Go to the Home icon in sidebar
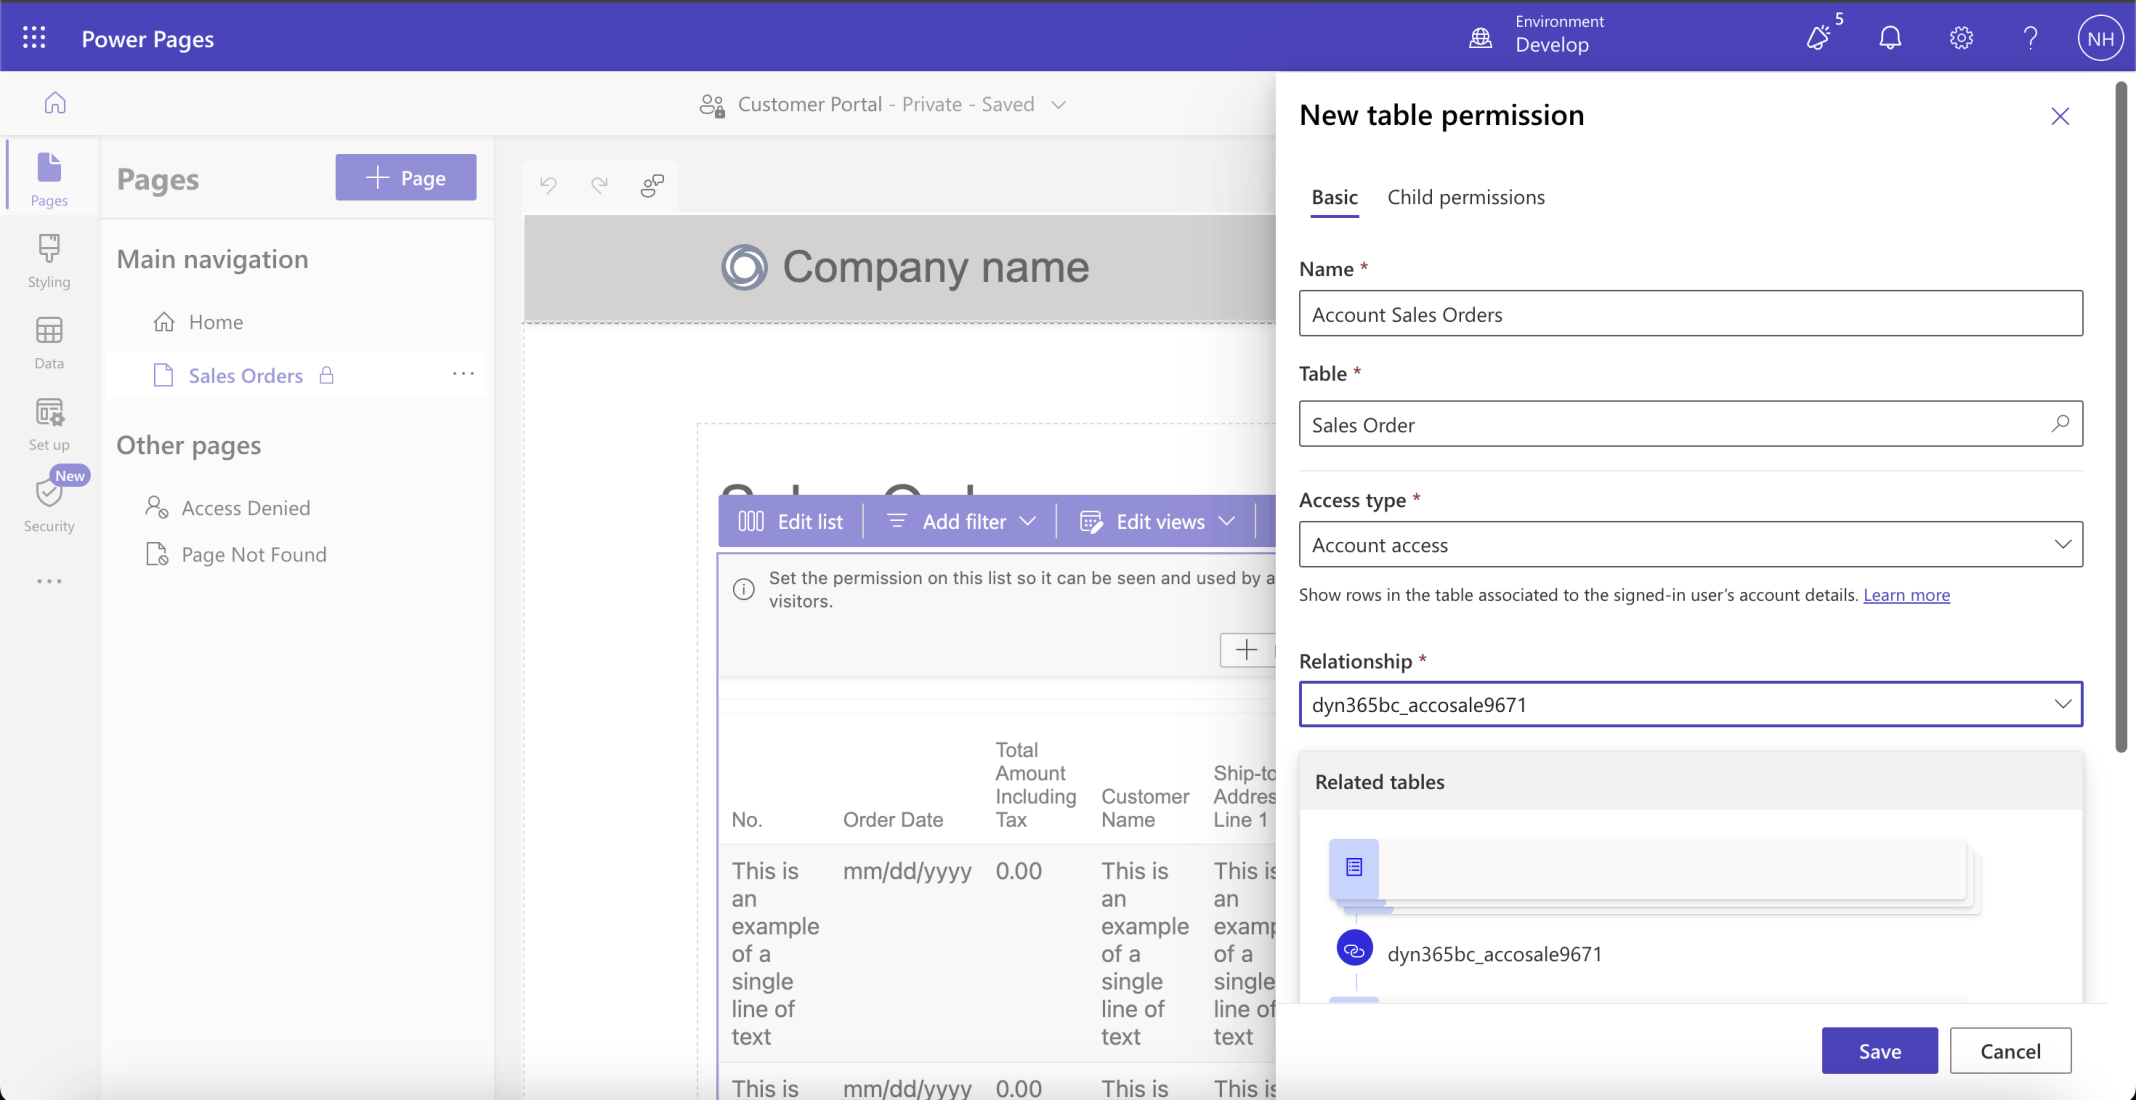The image size is (2136, 1100). (x=55, y=103)
